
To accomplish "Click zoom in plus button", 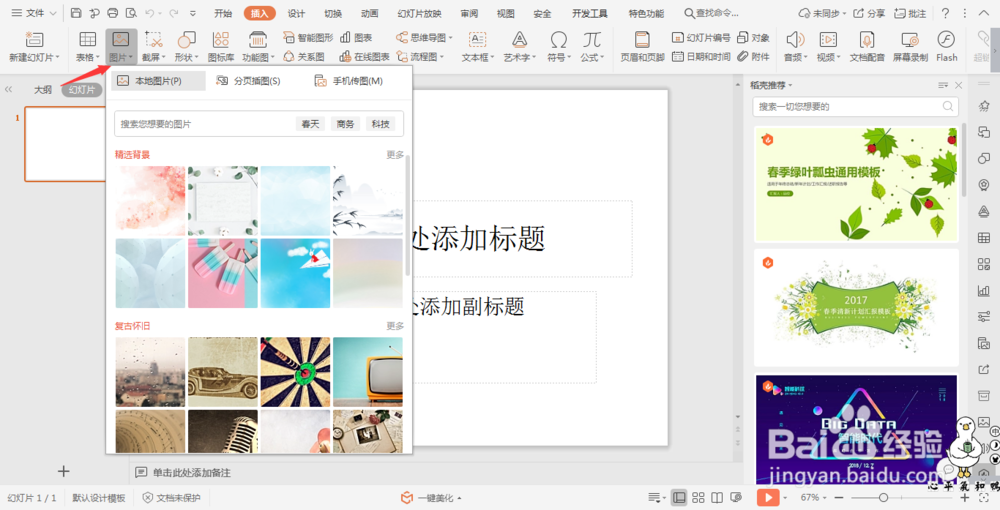I will (x=964, y=497).
